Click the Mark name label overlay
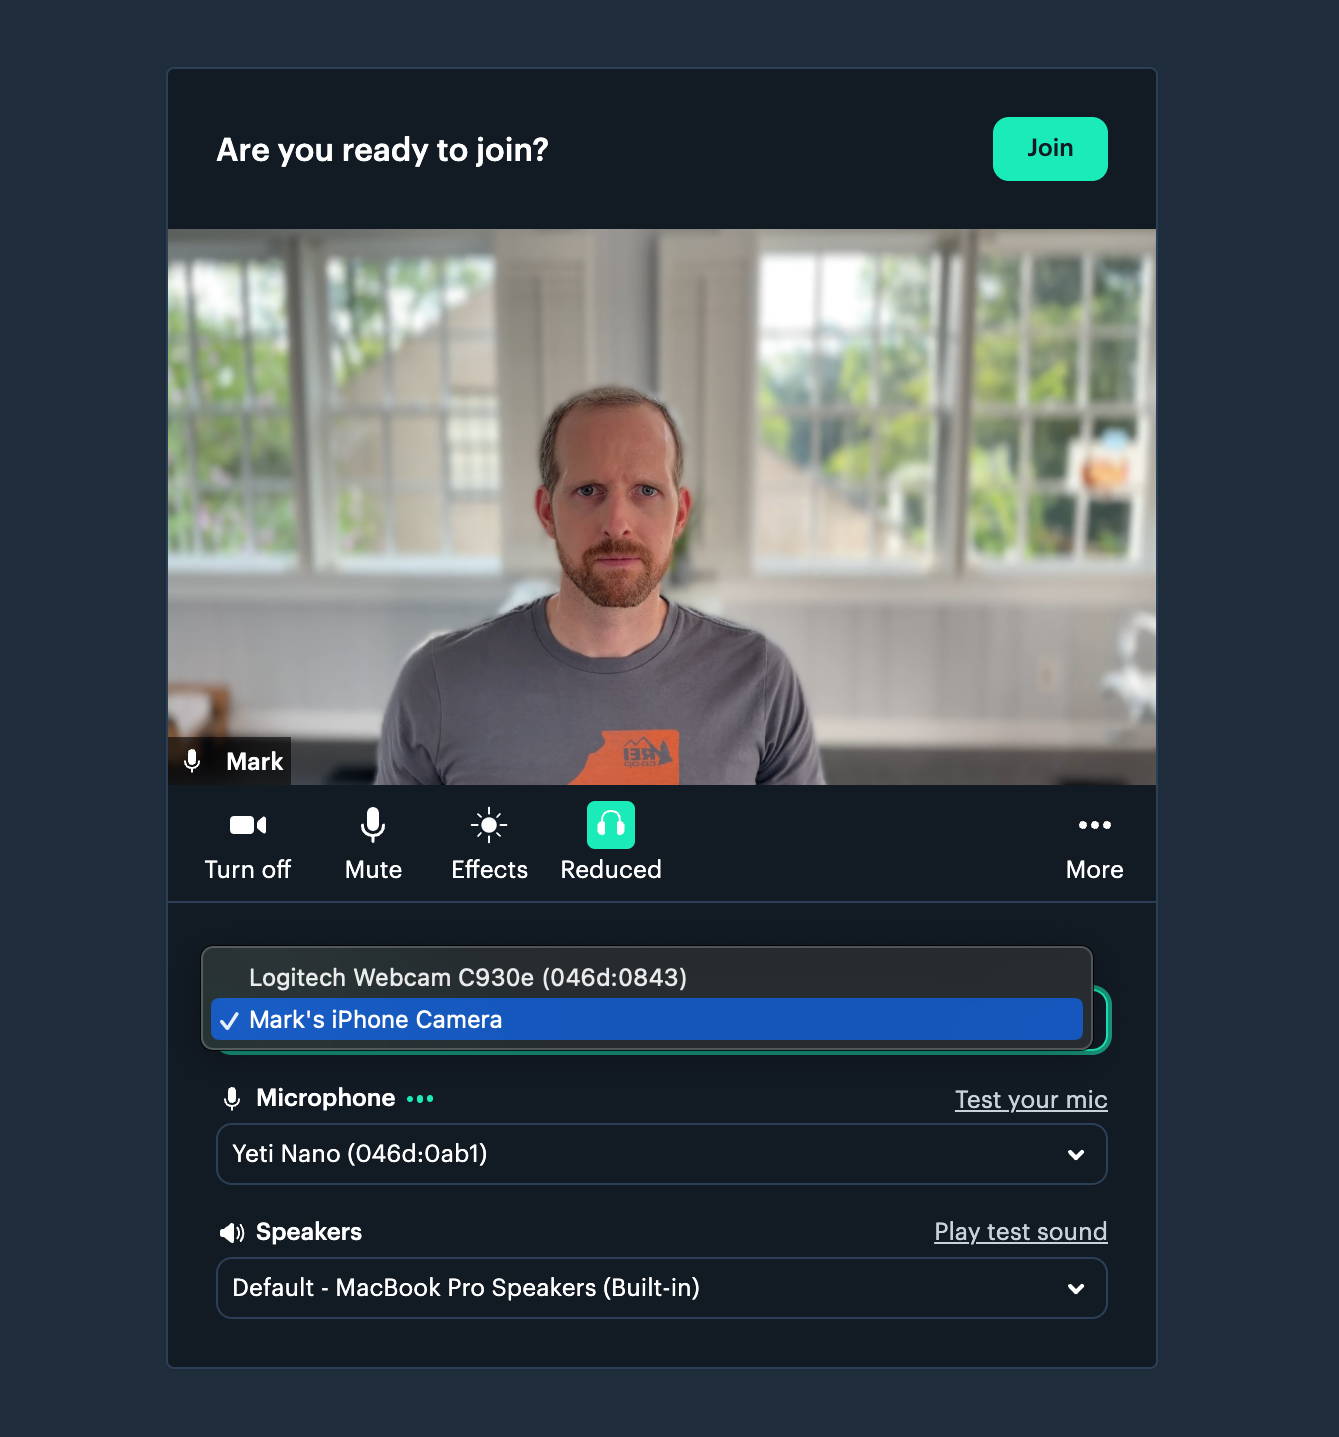The width and height of the screenshot is (1339, 1437). pyautogui.click(x=254, y=761)
